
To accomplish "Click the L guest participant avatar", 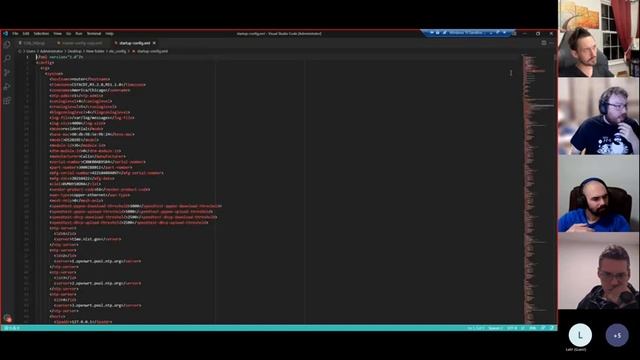I will coord(580,335).
